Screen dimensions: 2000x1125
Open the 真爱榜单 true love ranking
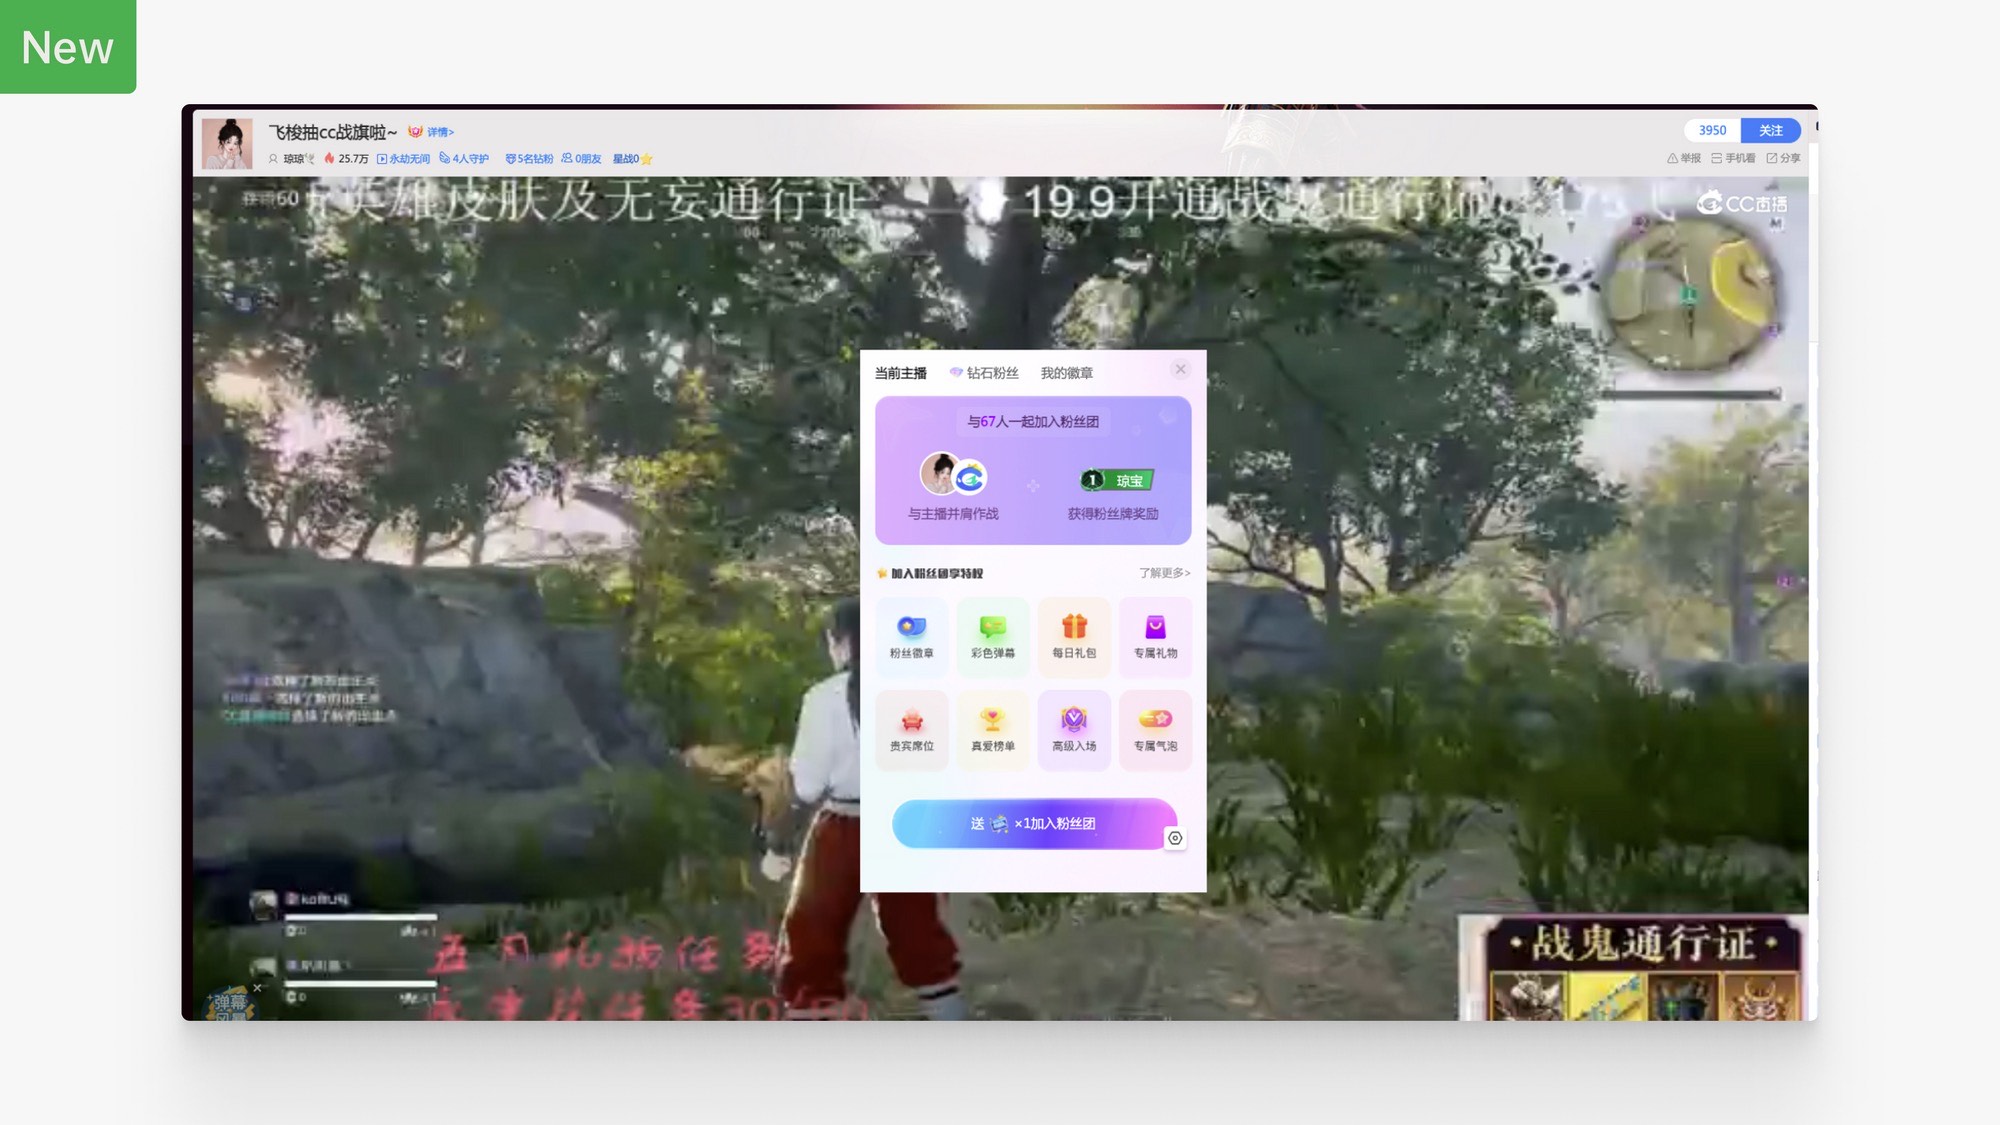992,729
